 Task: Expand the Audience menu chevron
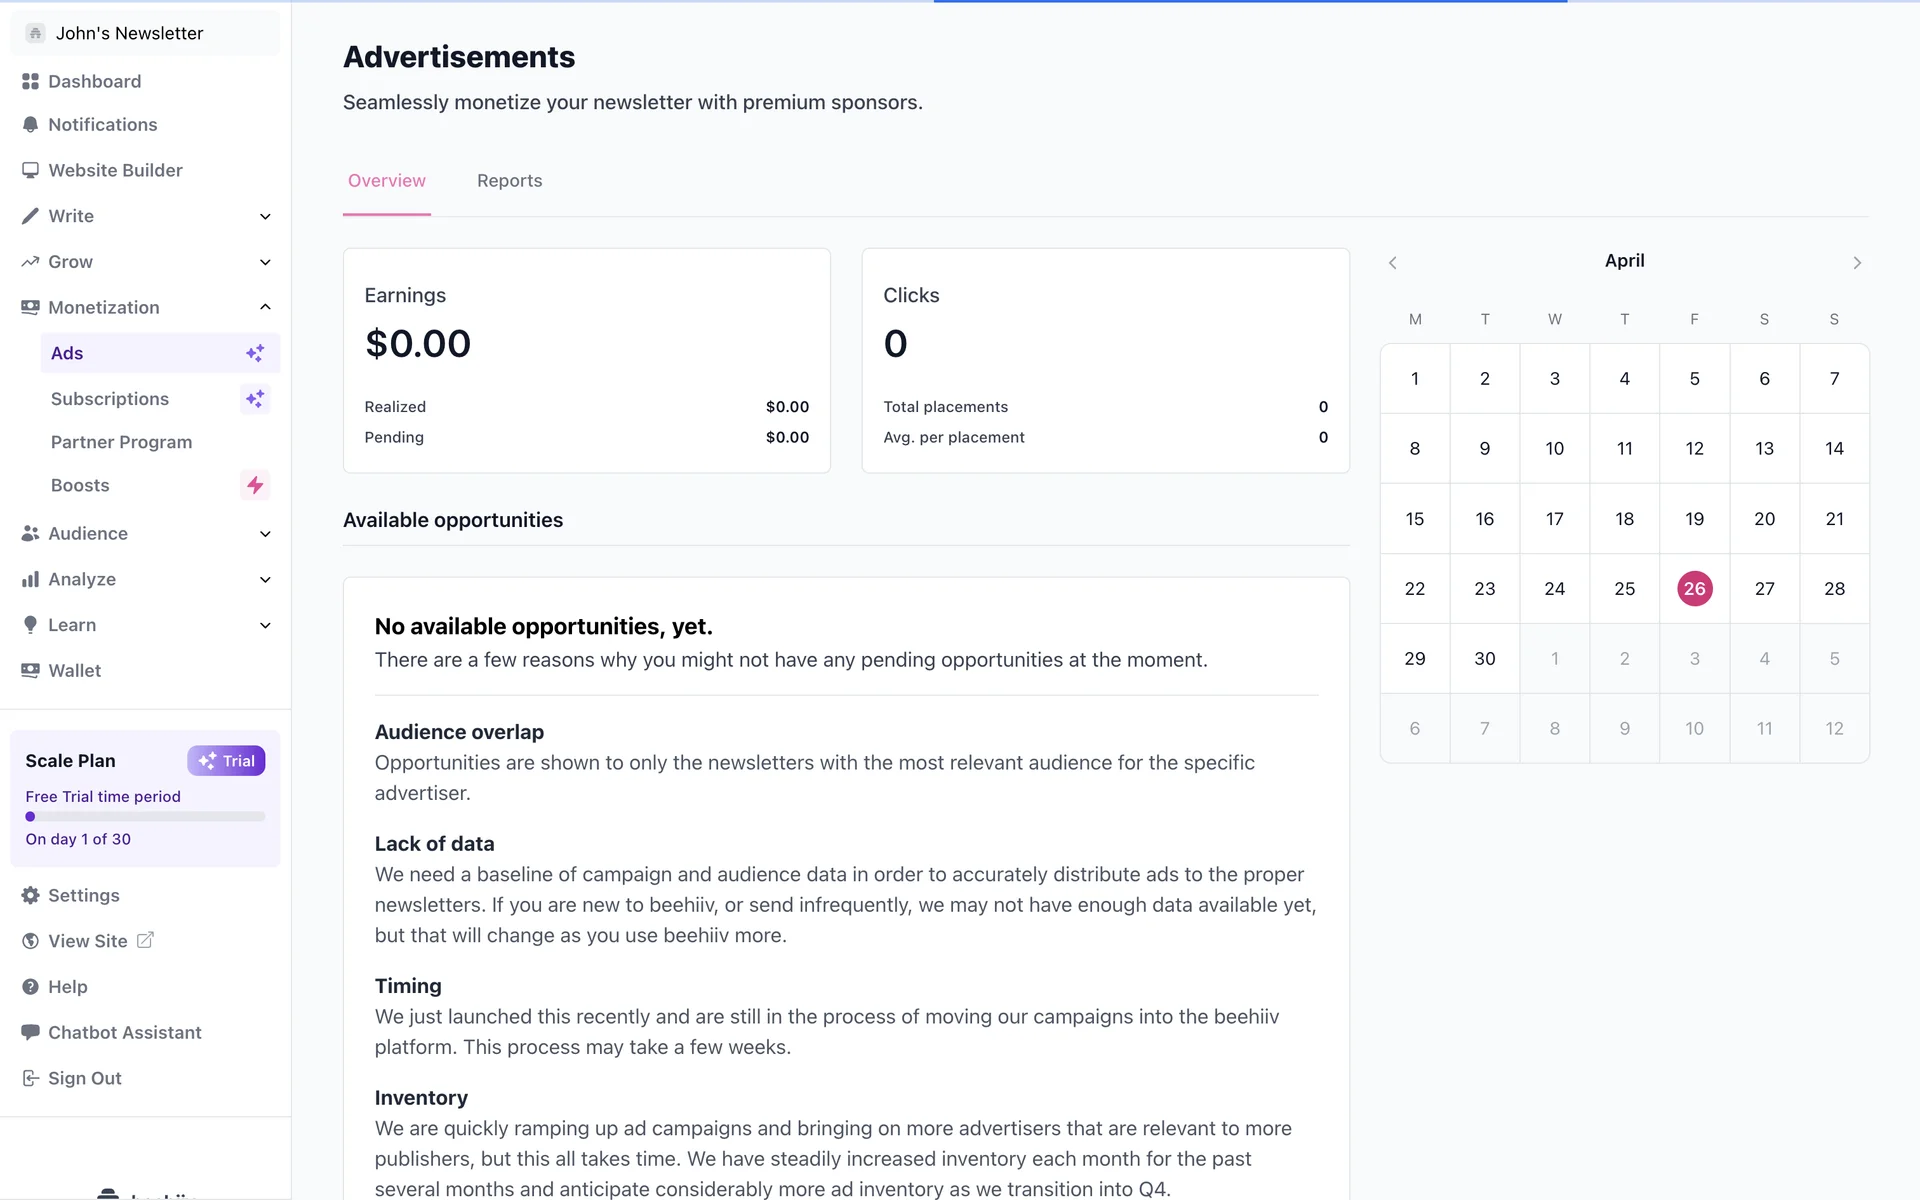point(265,534)
